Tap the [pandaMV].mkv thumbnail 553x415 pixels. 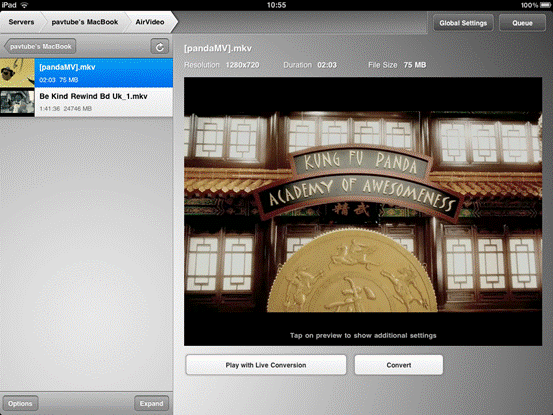click(17, 73)
